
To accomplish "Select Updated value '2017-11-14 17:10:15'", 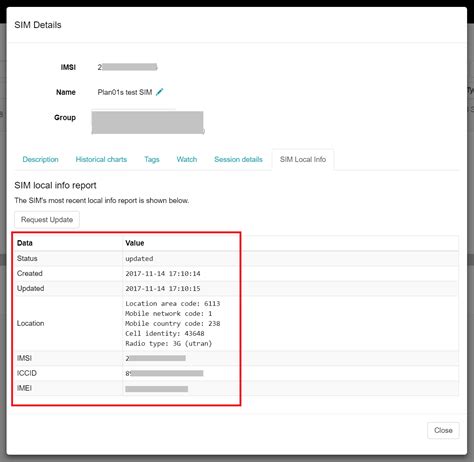I will click(x=163, y=289).
